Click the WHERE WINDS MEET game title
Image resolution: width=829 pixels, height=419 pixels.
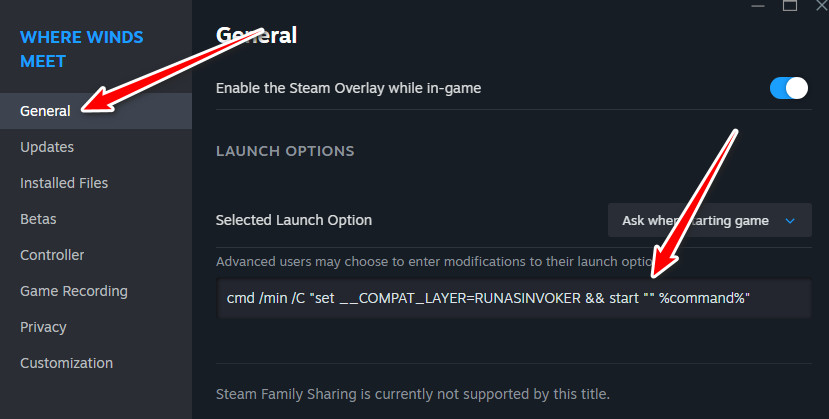pyautogui.click(x=82, y=49)
